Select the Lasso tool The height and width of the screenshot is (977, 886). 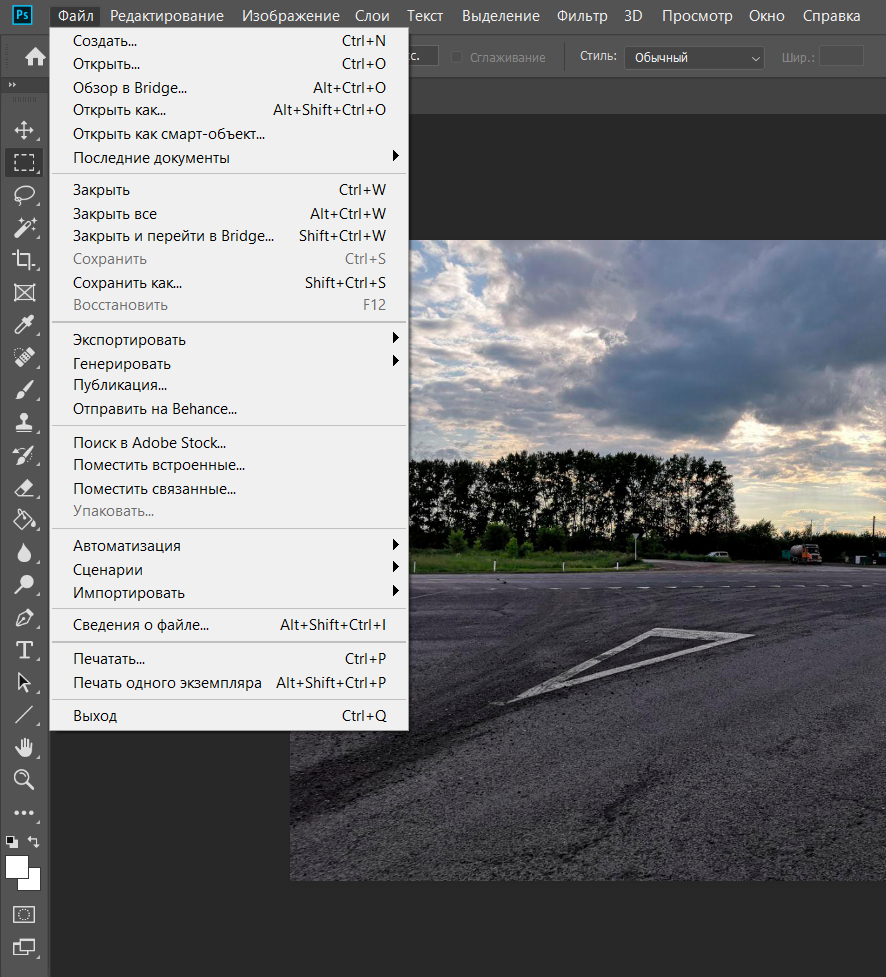(24, 195)
